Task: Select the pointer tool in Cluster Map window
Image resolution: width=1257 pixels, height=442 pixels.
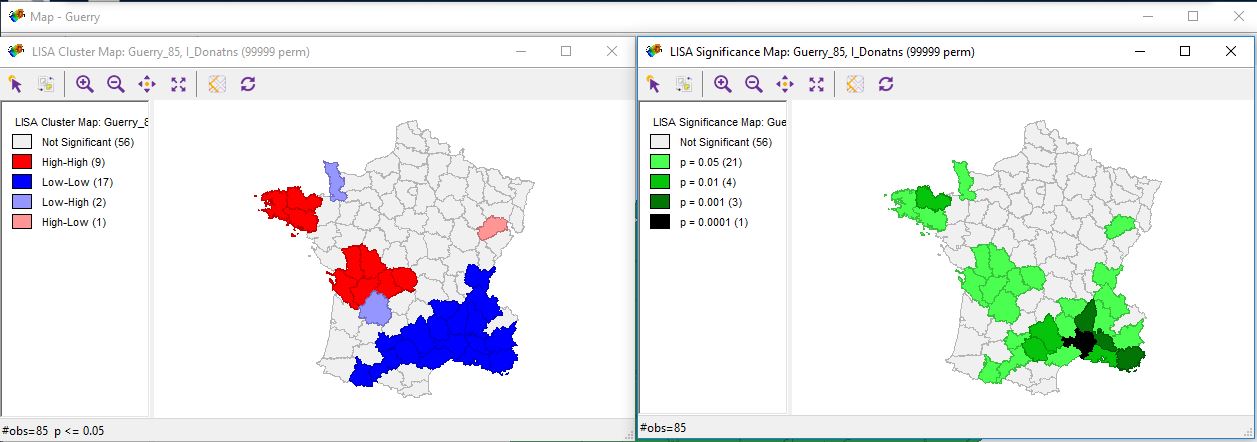Action: (x=15, y=85)
